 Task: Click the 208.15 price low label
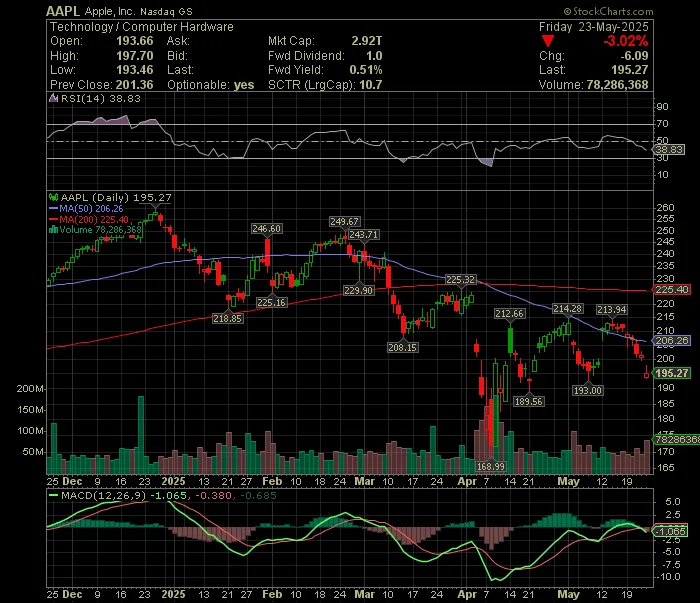tap(403, 347)
